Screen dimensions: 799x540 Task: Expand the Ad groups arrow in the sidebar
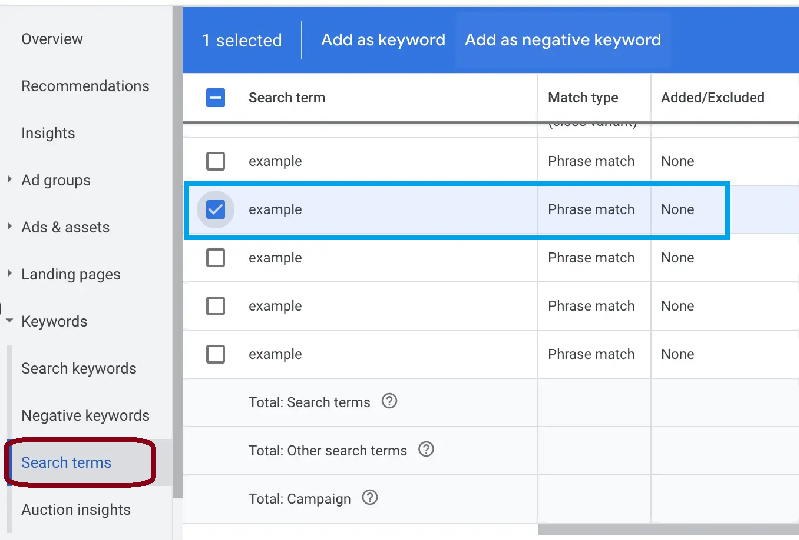(10, 179)
